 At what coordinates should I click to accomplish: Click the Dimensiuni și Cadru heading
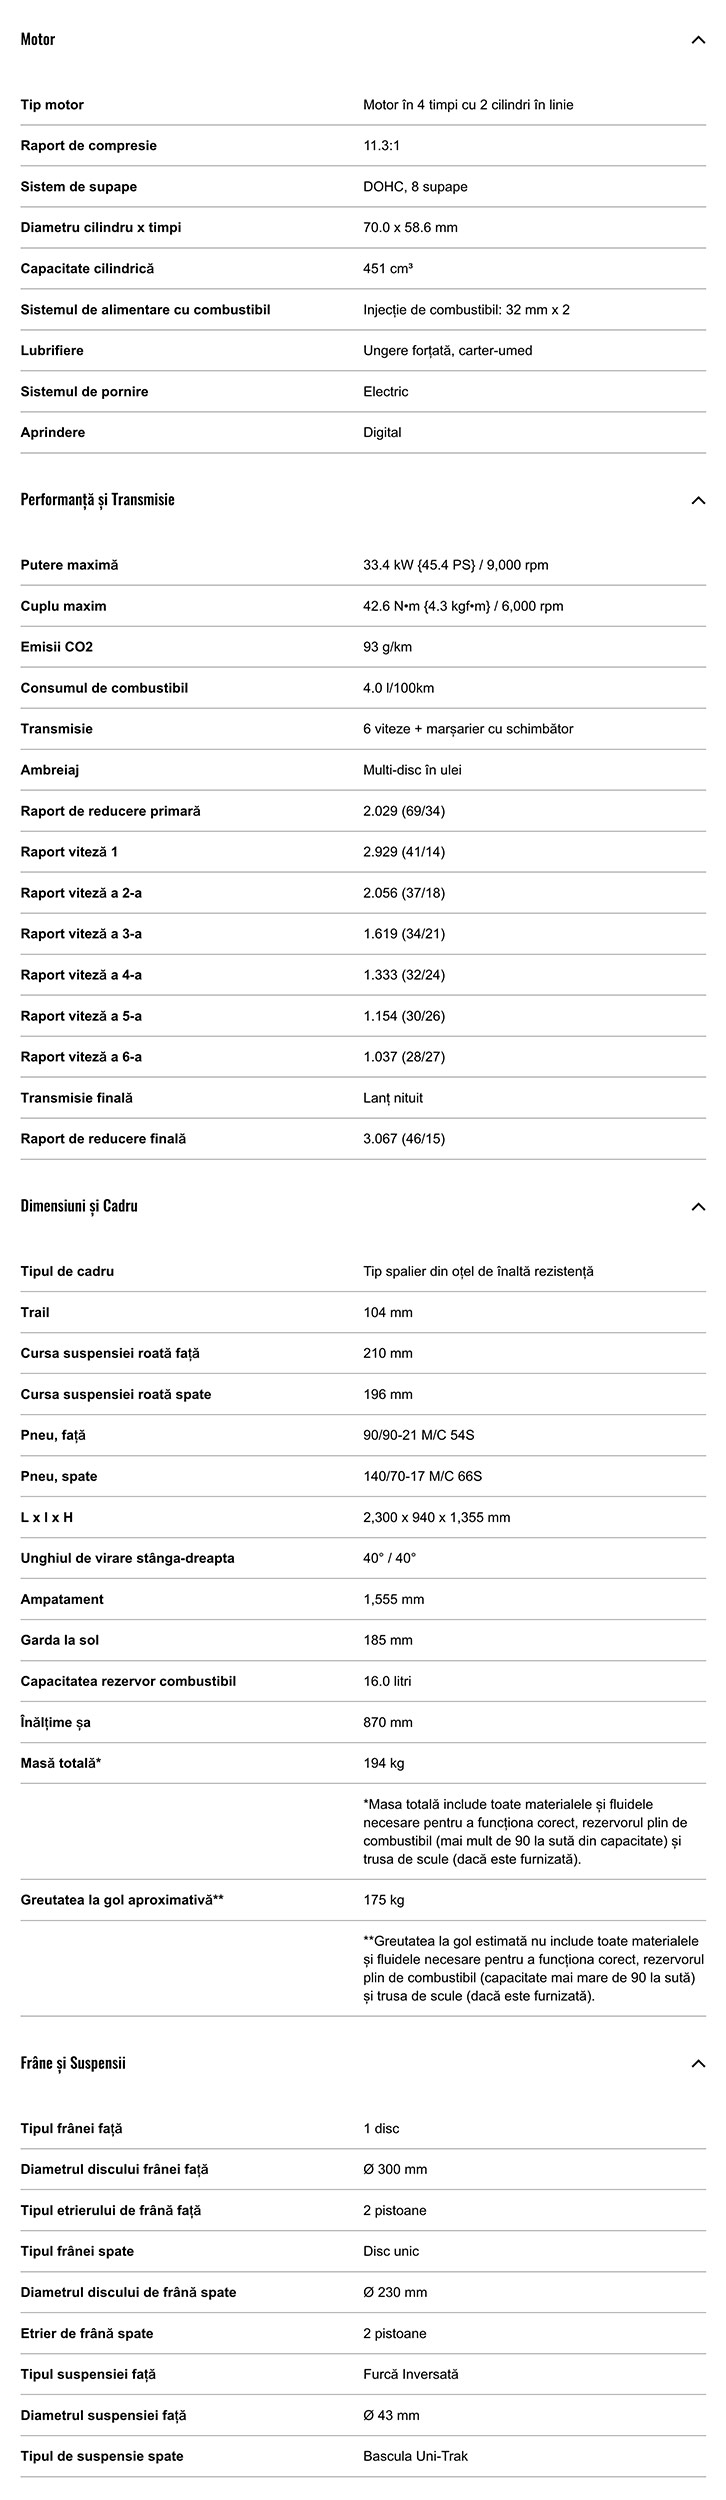point(79,1206)
